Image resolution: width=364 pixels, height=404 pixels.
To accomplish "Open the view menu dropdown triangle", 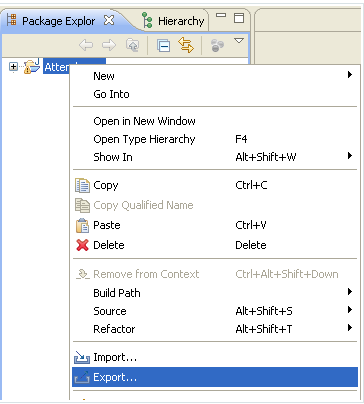I will pos(239,41).
